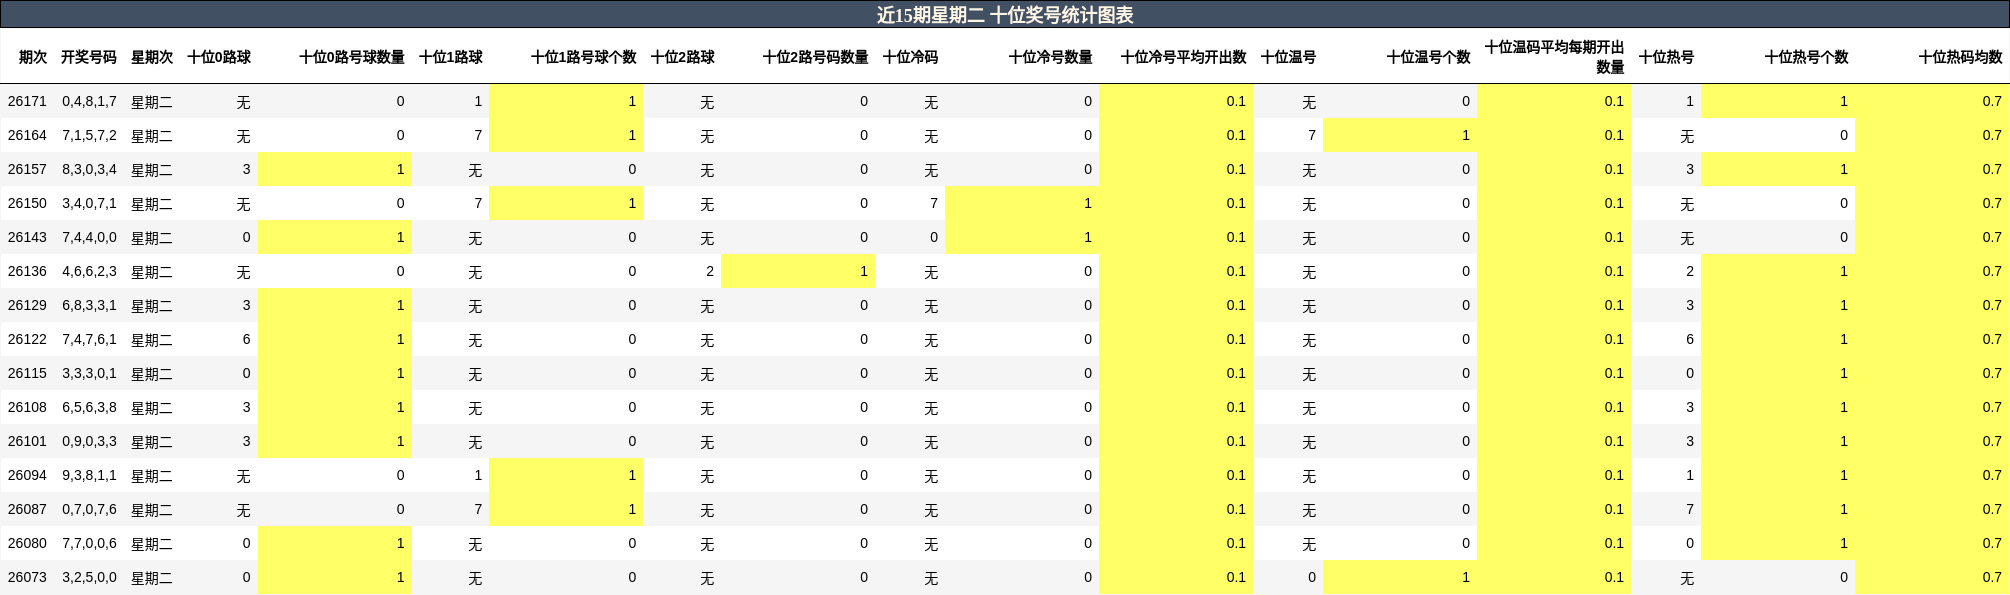This screenshot has width=2010, height=595.
Task: Click winning numbers 7,4,4,0,0
Action: [89, 237]
